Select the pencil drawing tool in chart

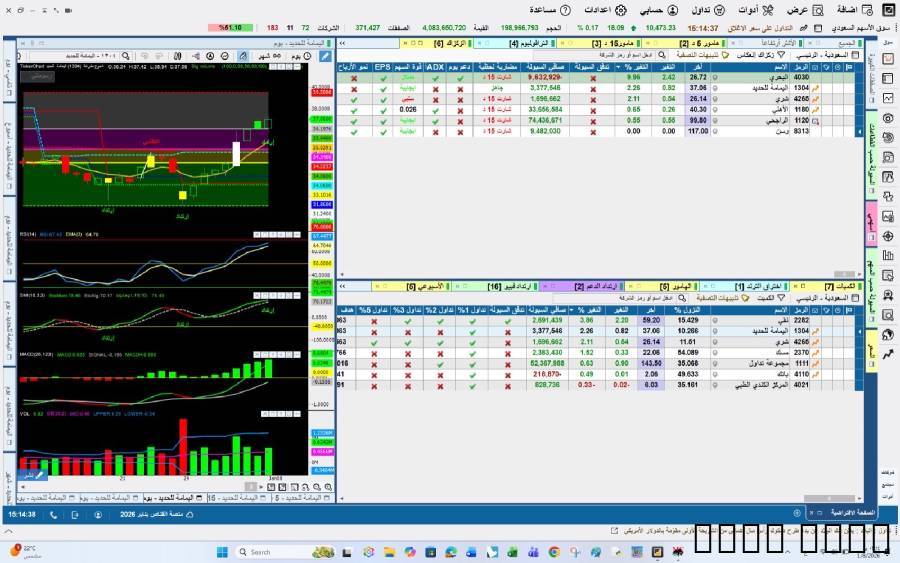(325, 56)
